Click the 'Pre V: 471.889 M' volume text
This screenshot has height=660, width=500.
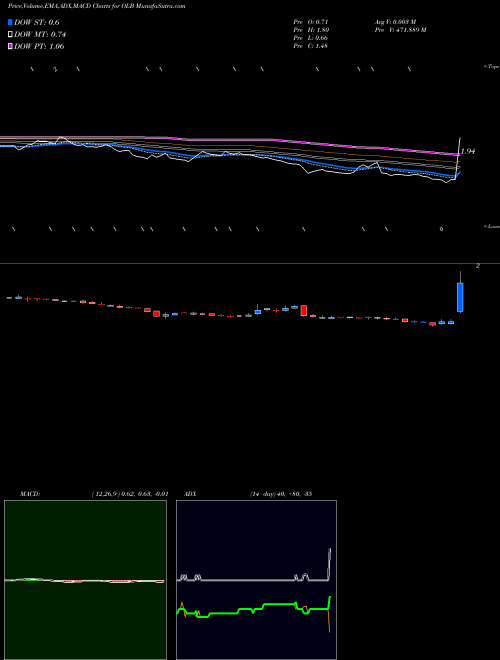point(400,30)
